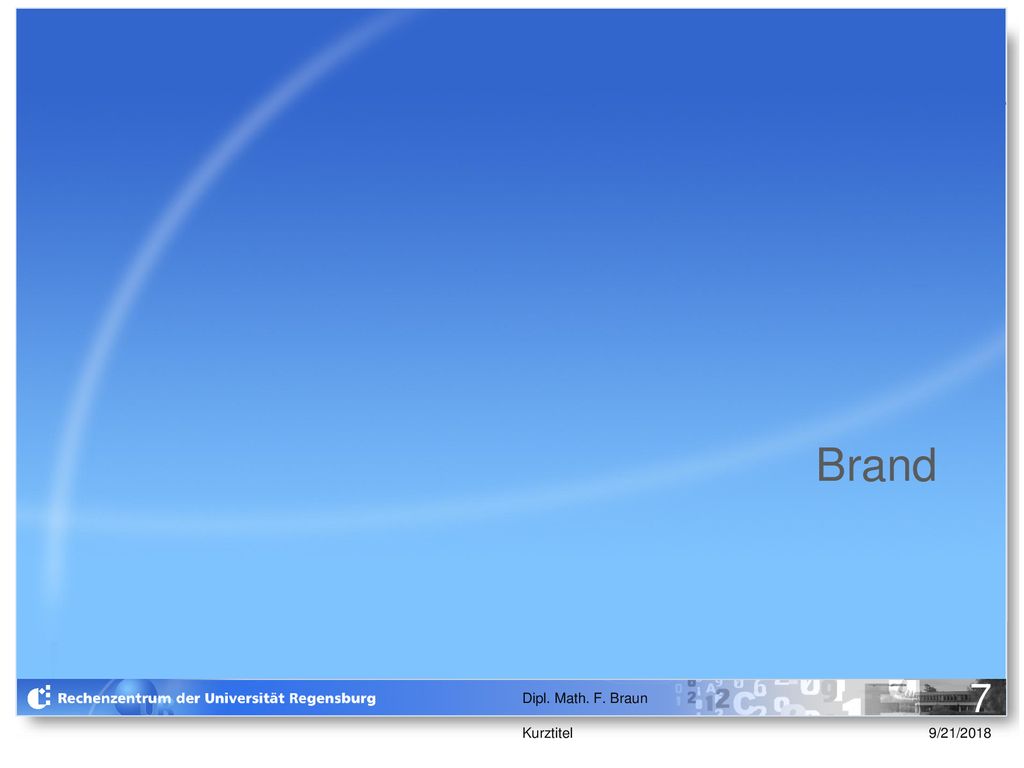Click the date 9/21/2018
Screen dimensions: 1024x768
click(959, 733)
